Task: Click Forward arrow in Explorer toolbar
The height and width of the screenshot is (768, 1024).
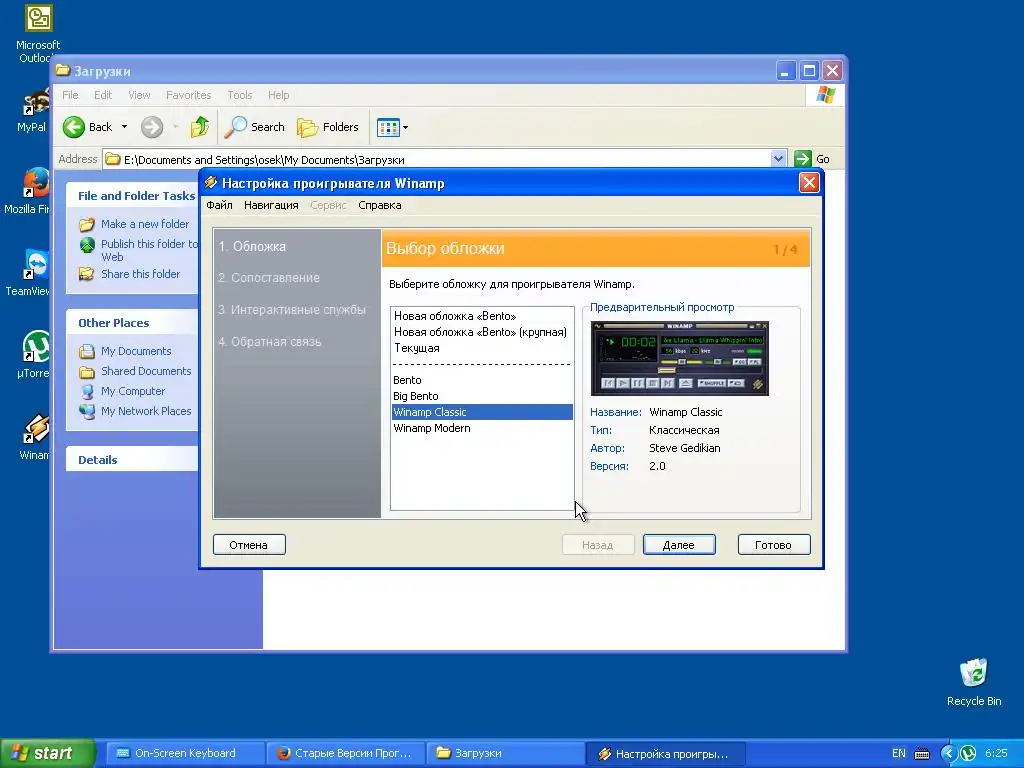Action: tap(152, 127)
